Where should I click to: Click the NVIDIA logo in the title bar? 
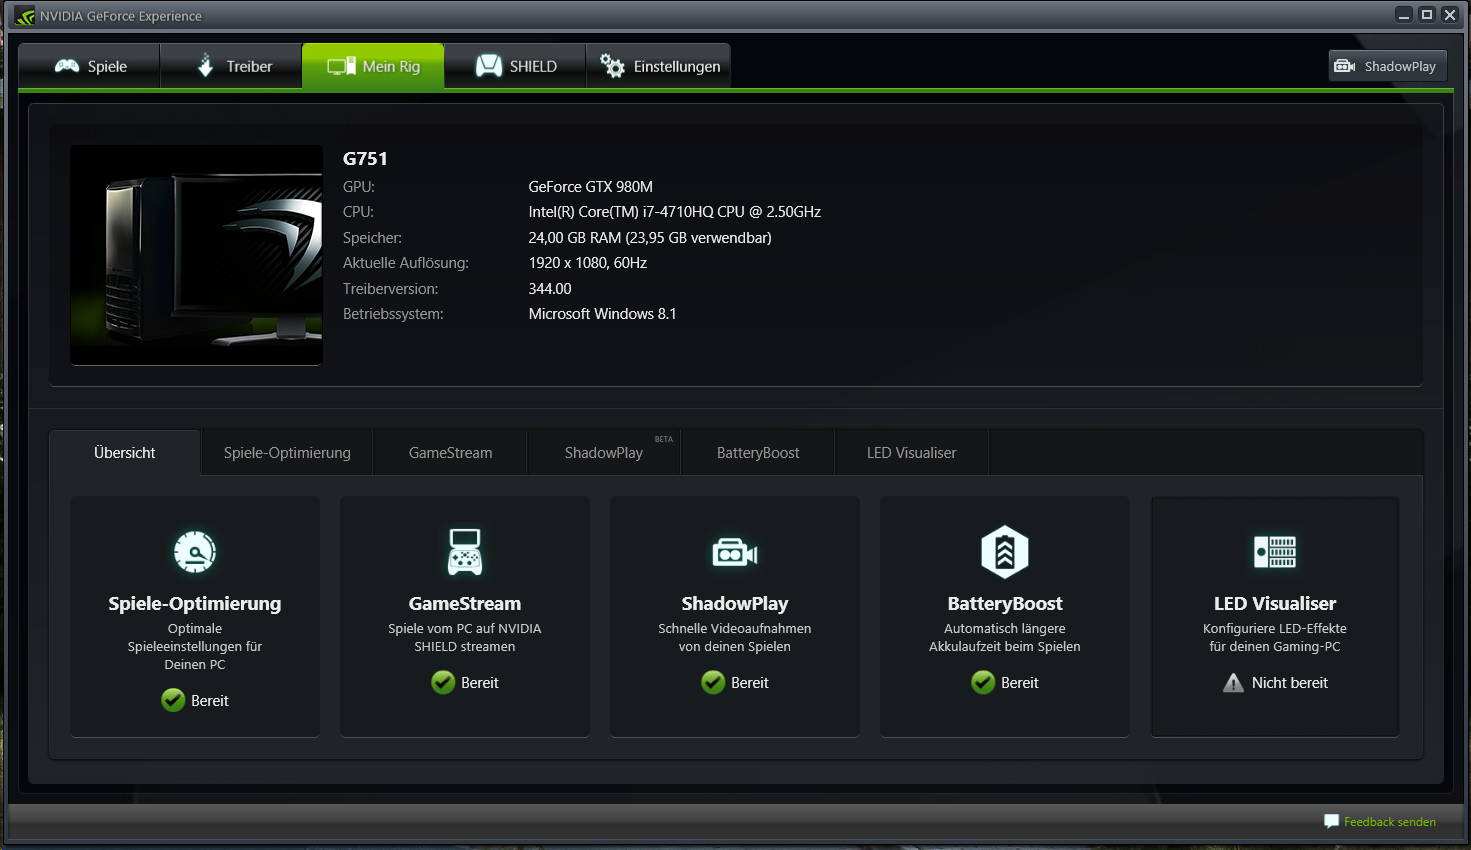pos(24,16)
